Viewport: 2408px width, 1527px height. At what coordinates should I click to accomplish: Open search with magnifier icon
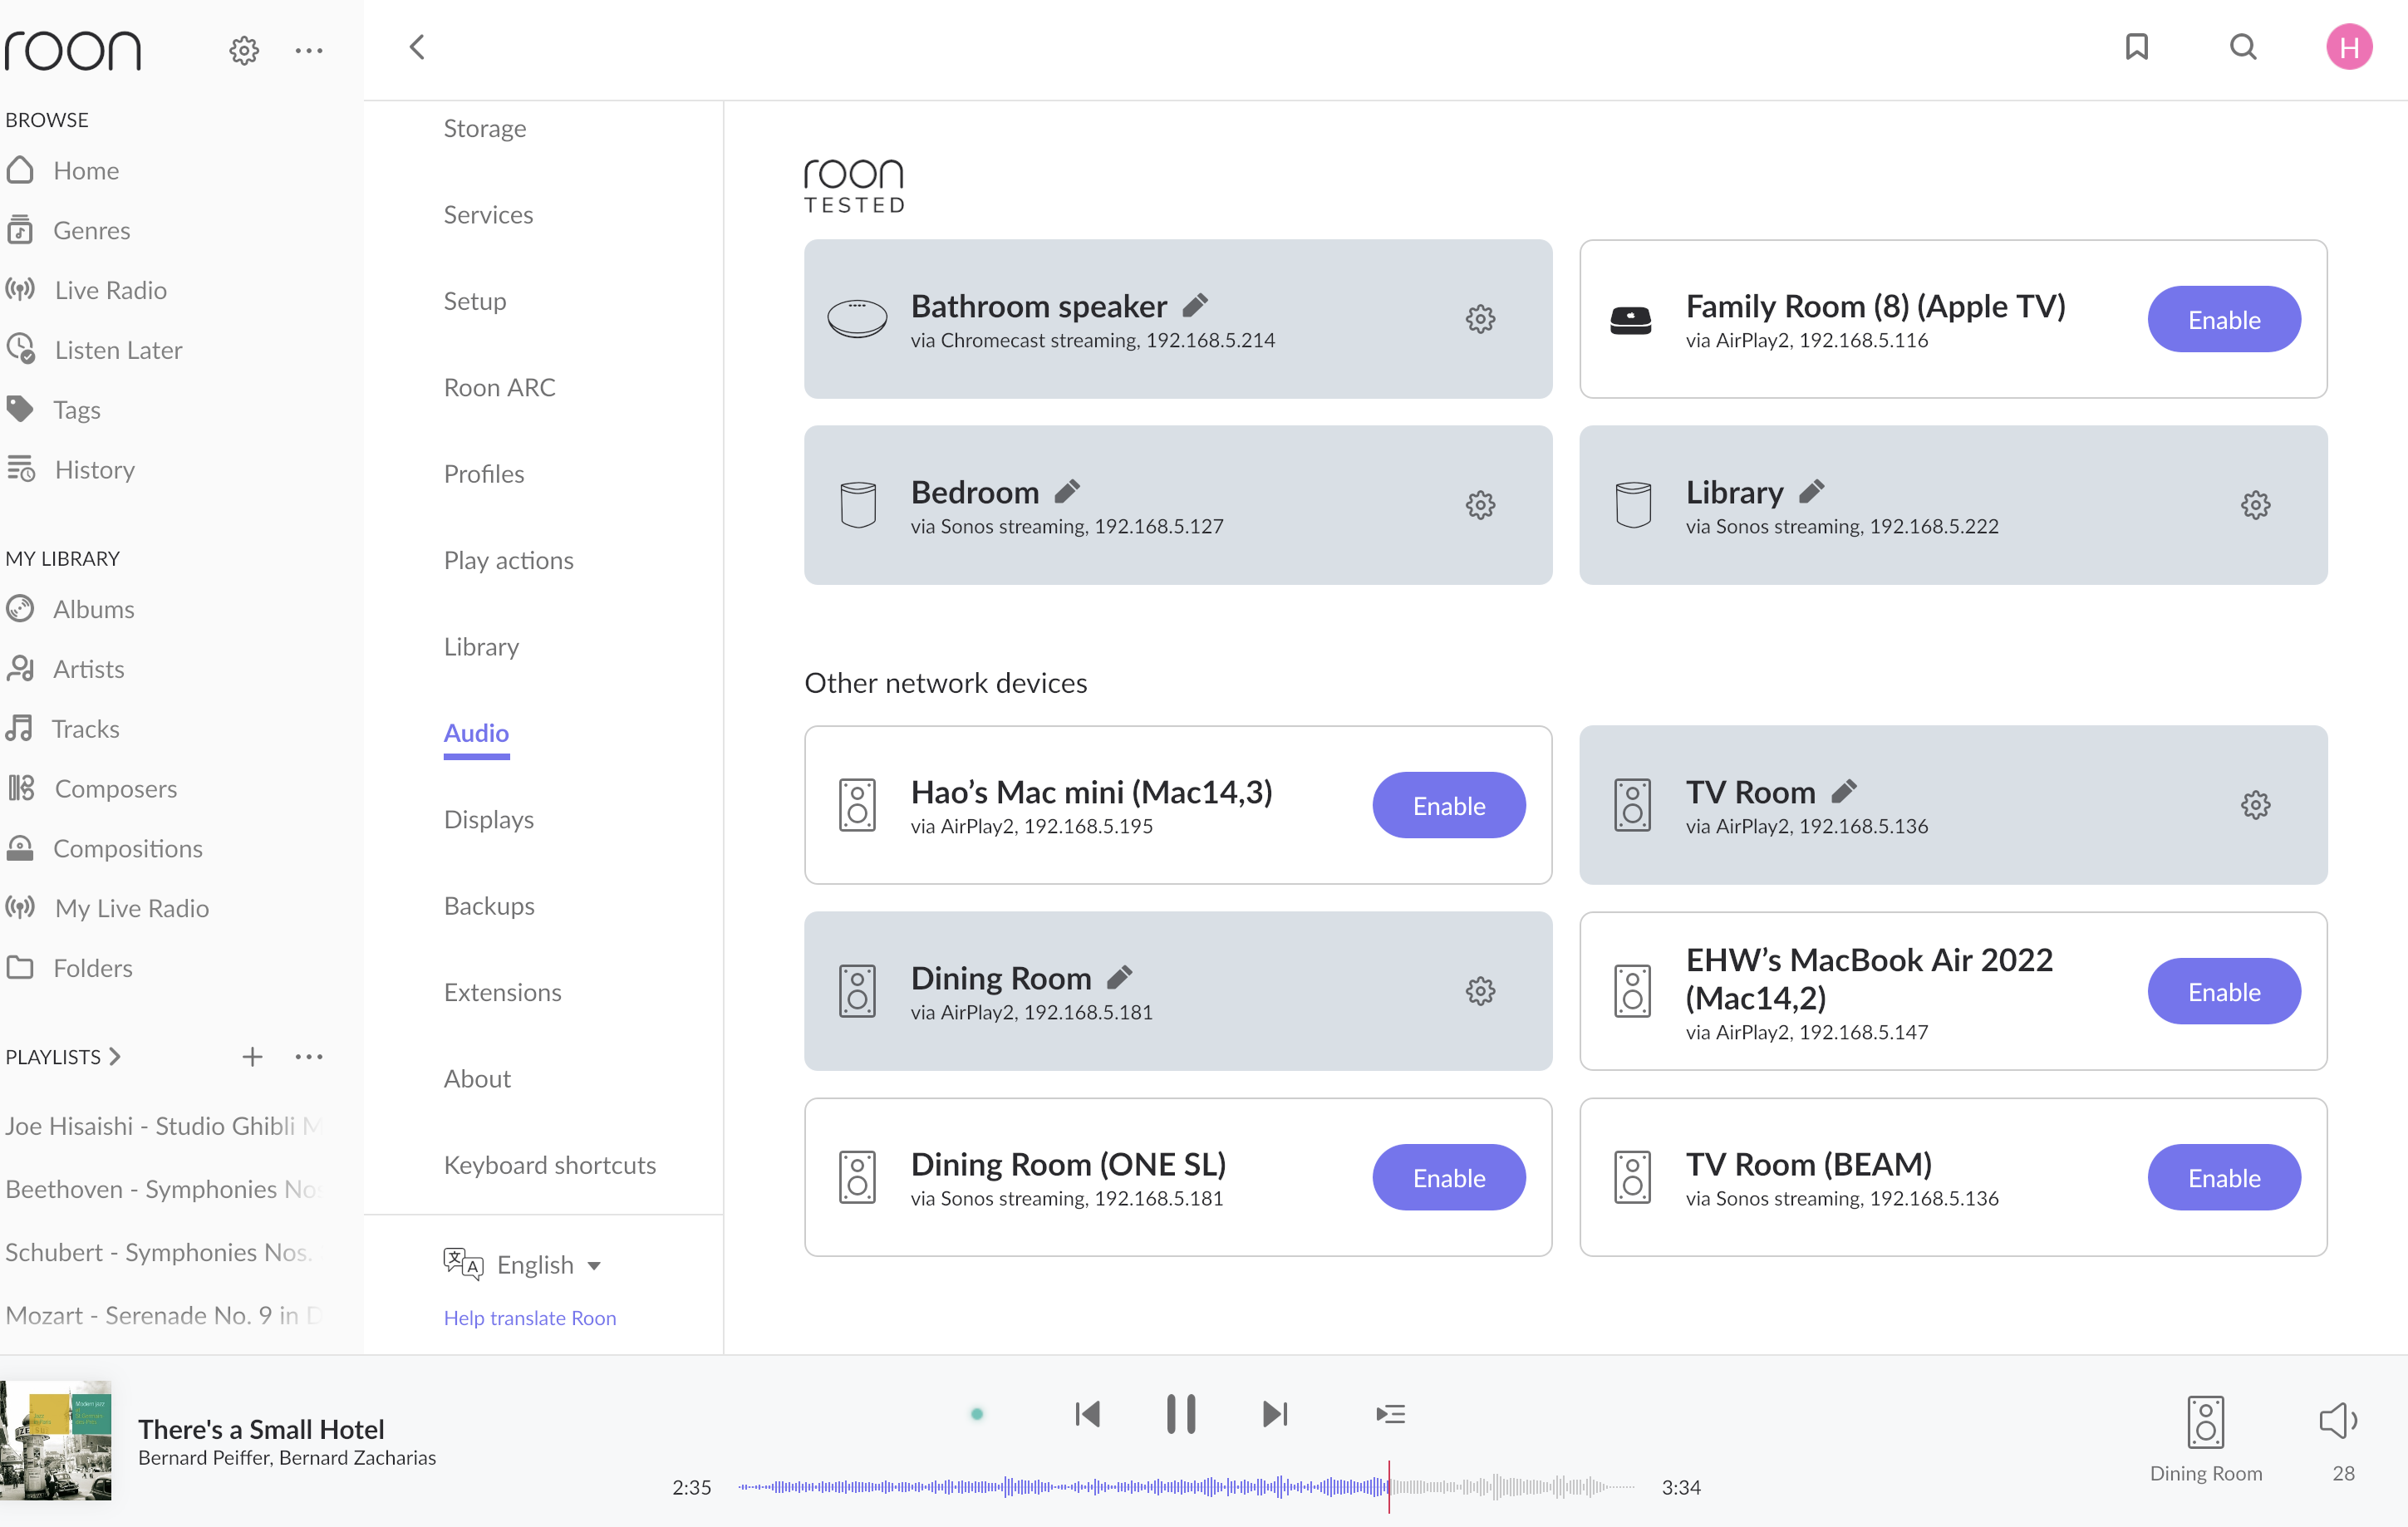(2242, 47)
